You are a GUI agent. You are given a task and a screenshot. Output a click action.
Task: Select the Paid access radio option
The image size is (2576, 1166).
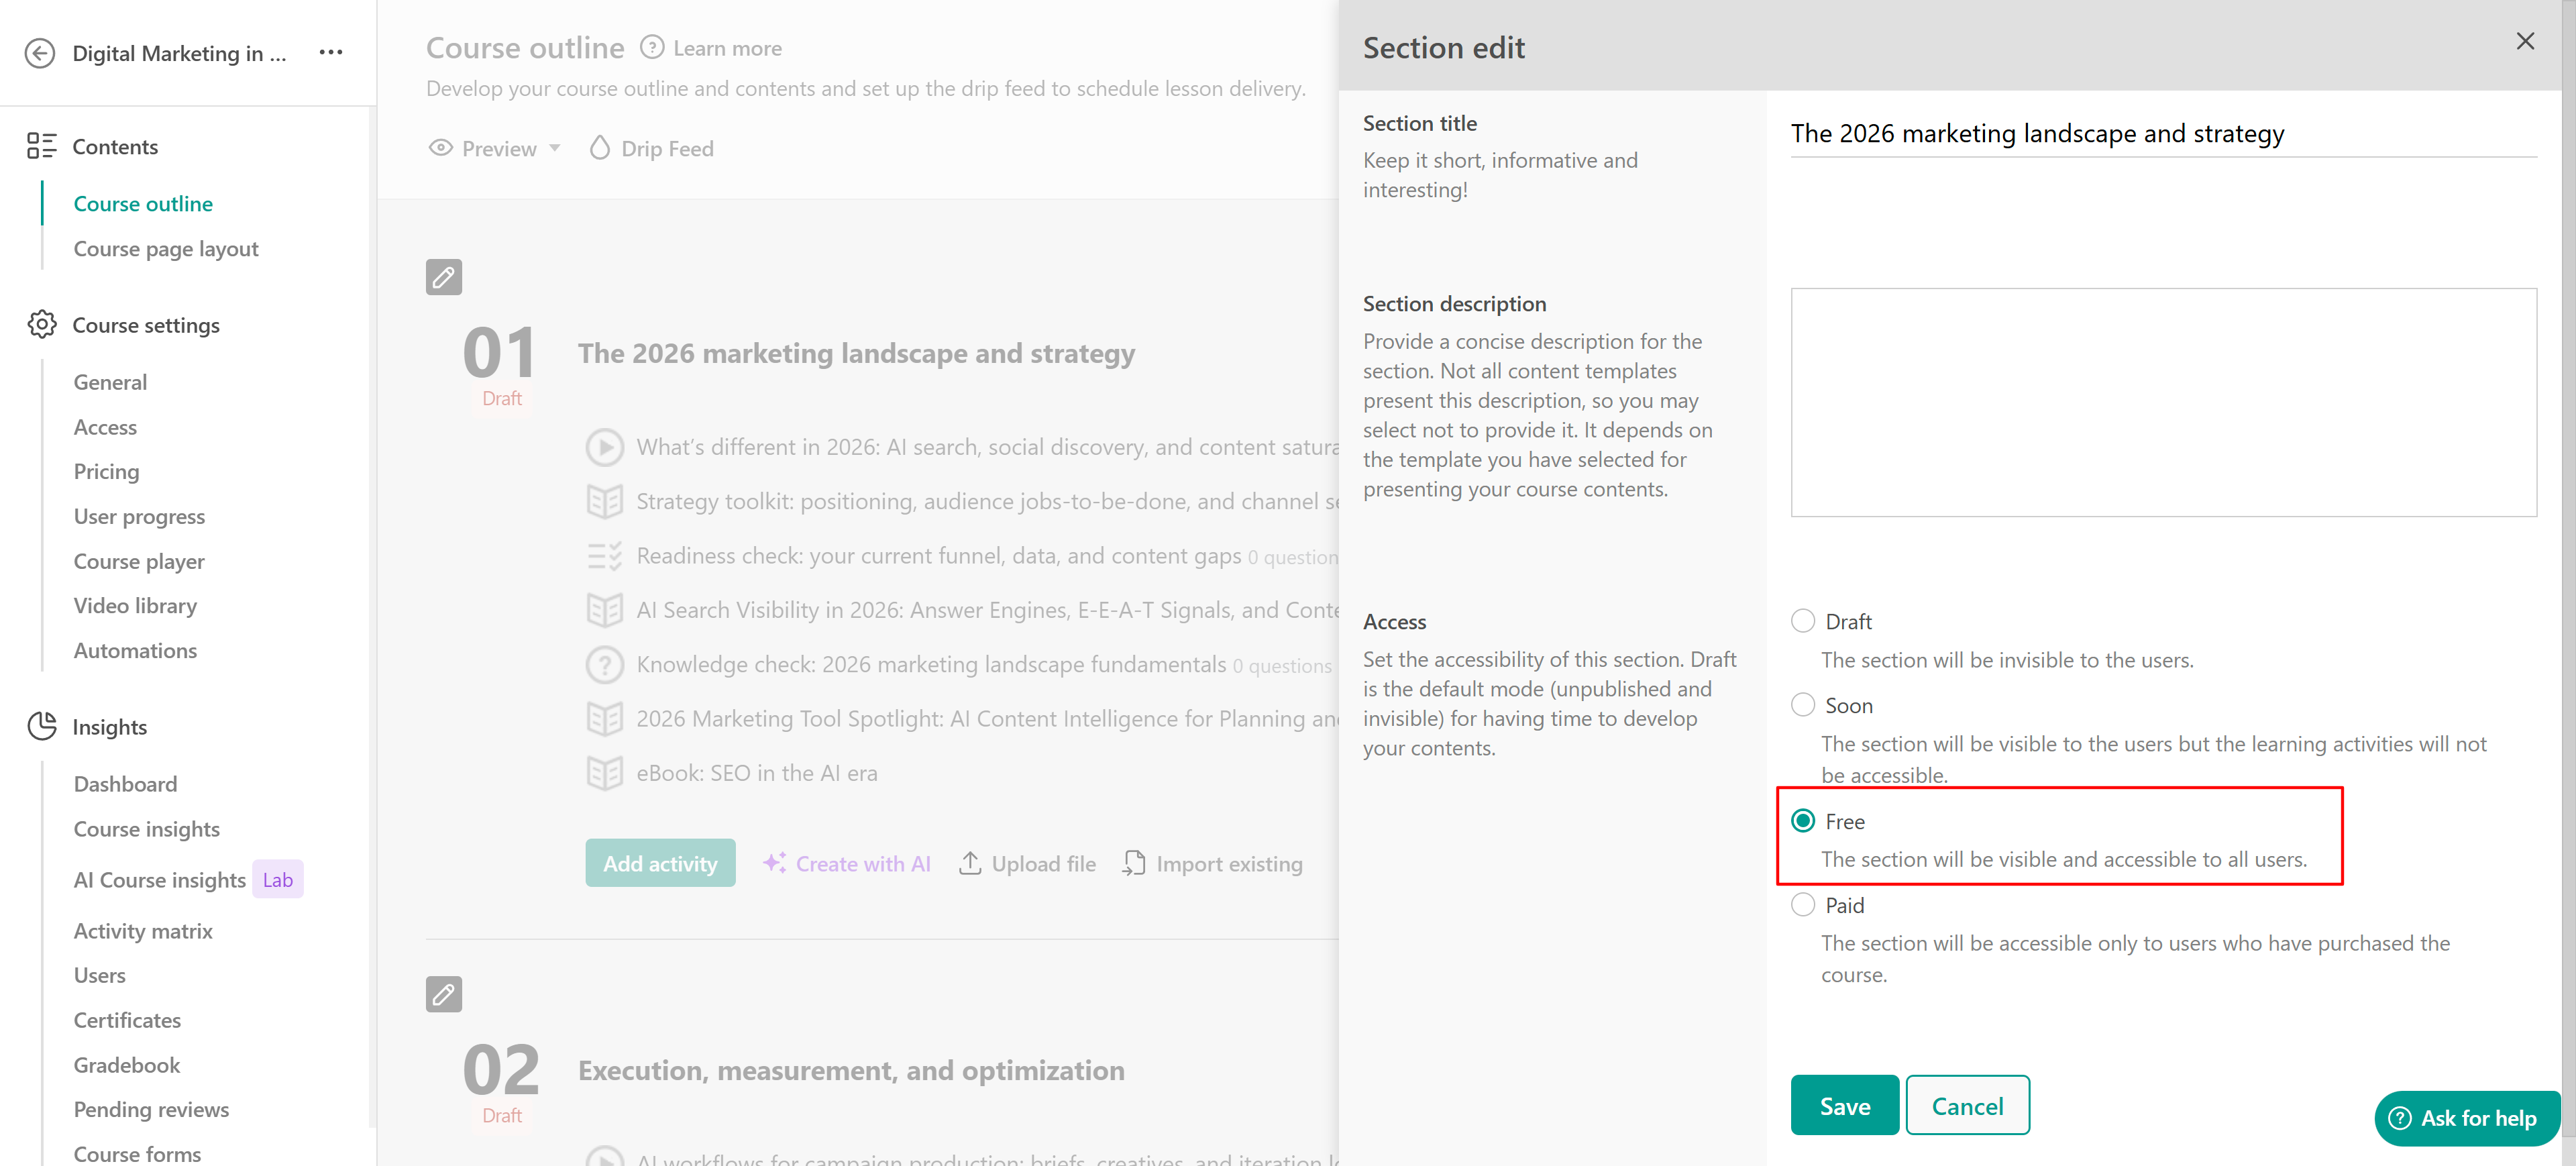(x=1802, y=905)
